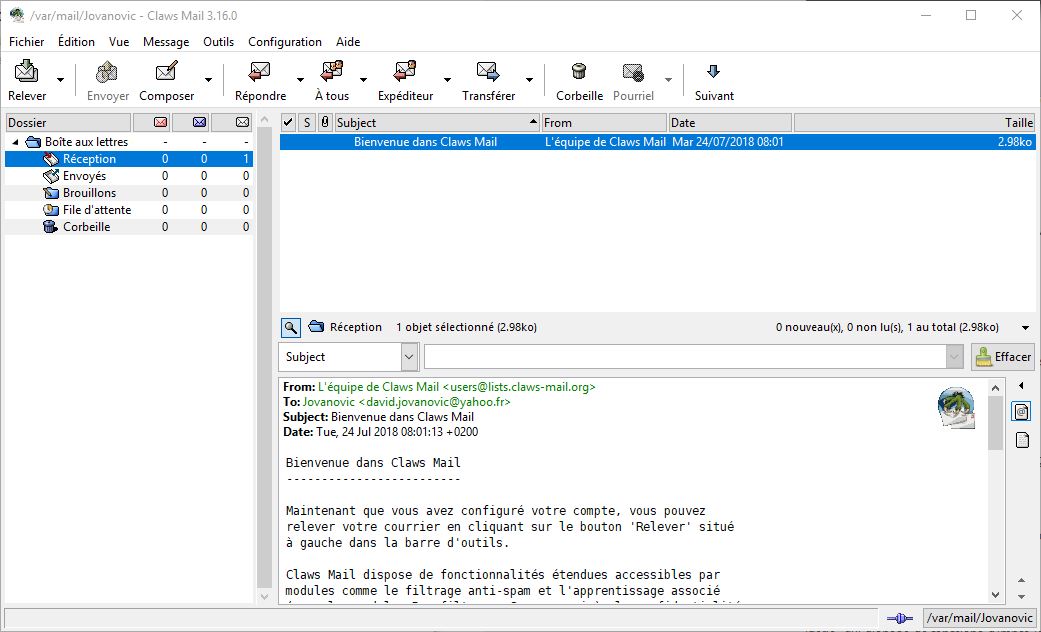The height and width of the screenshot is (632, 1041).
Task: Click the Effacer clear search button
Action: (x=1002, y=356)
